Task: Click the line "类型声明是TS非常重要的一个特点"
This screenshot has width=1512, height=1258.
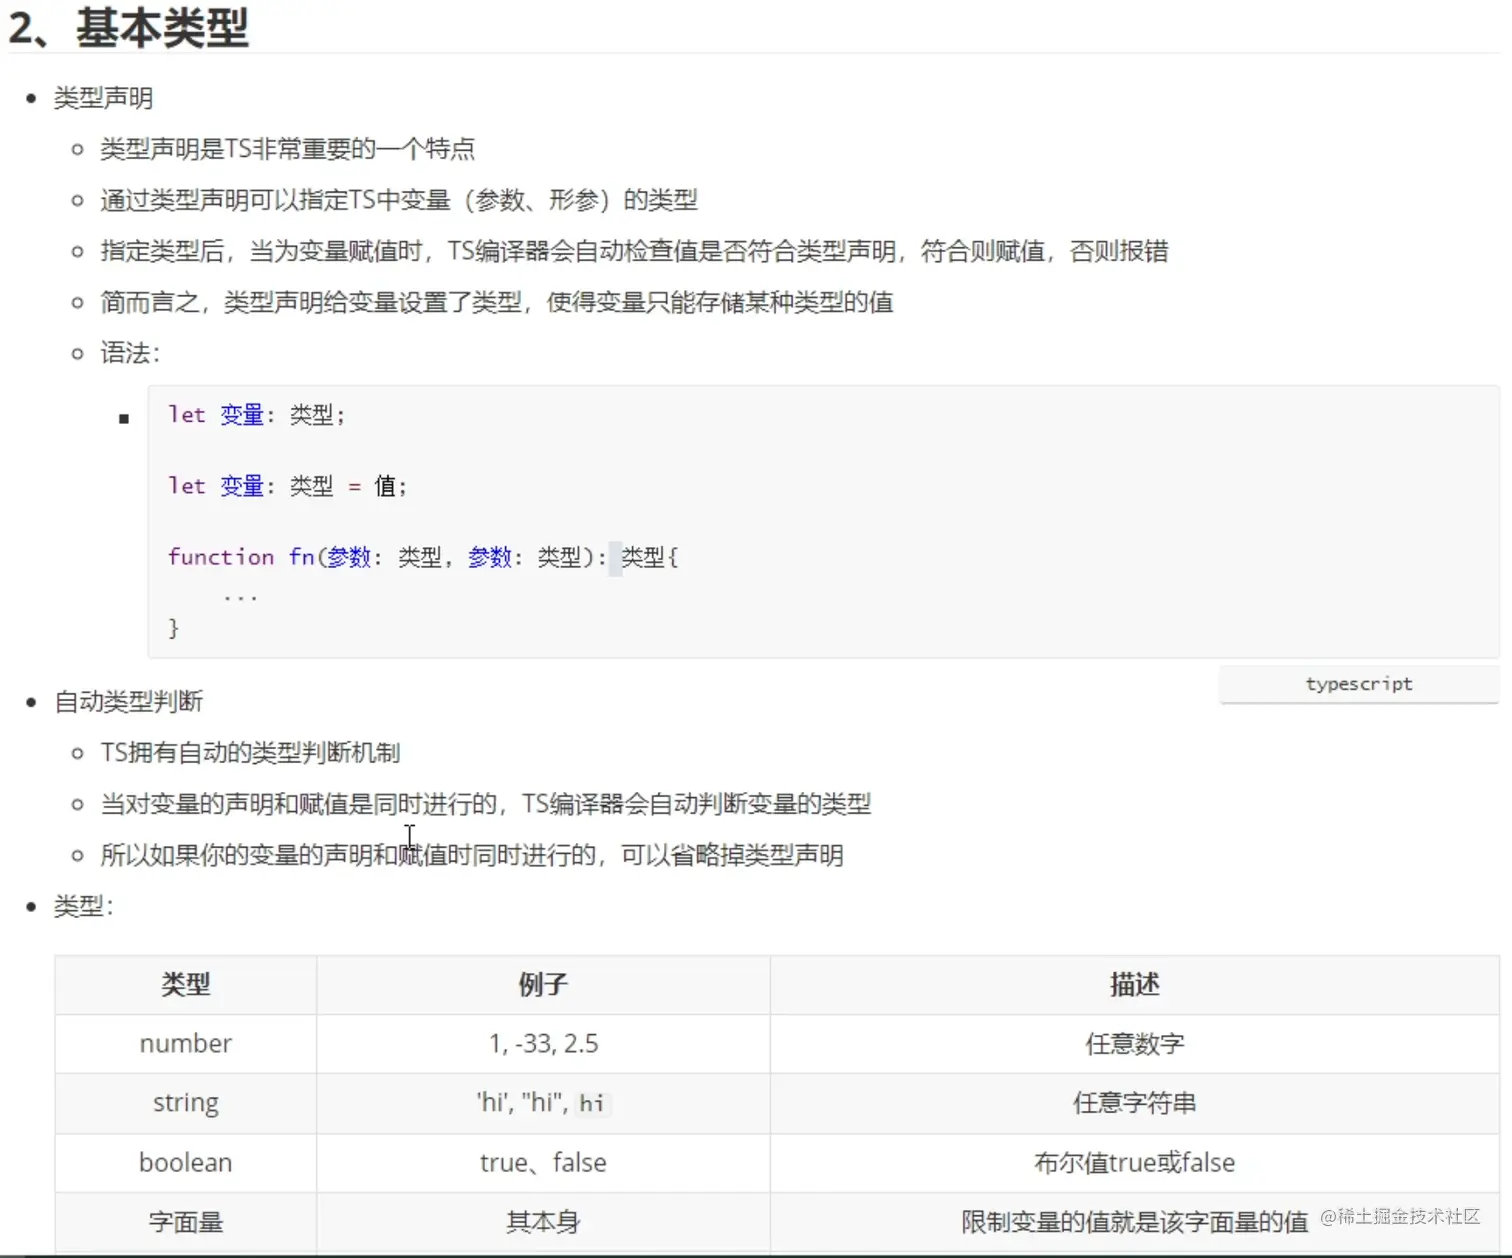Action: [x=287, y=149]
